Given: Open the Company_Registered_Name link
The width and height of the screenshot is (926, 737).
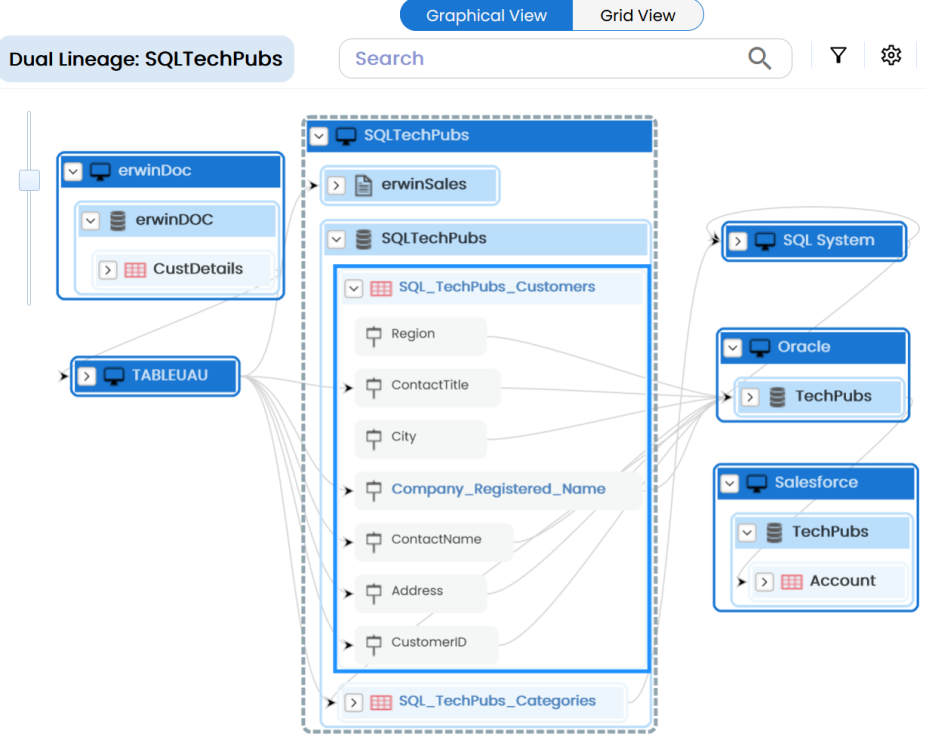Looking at the screenshot, I should 498,489.
